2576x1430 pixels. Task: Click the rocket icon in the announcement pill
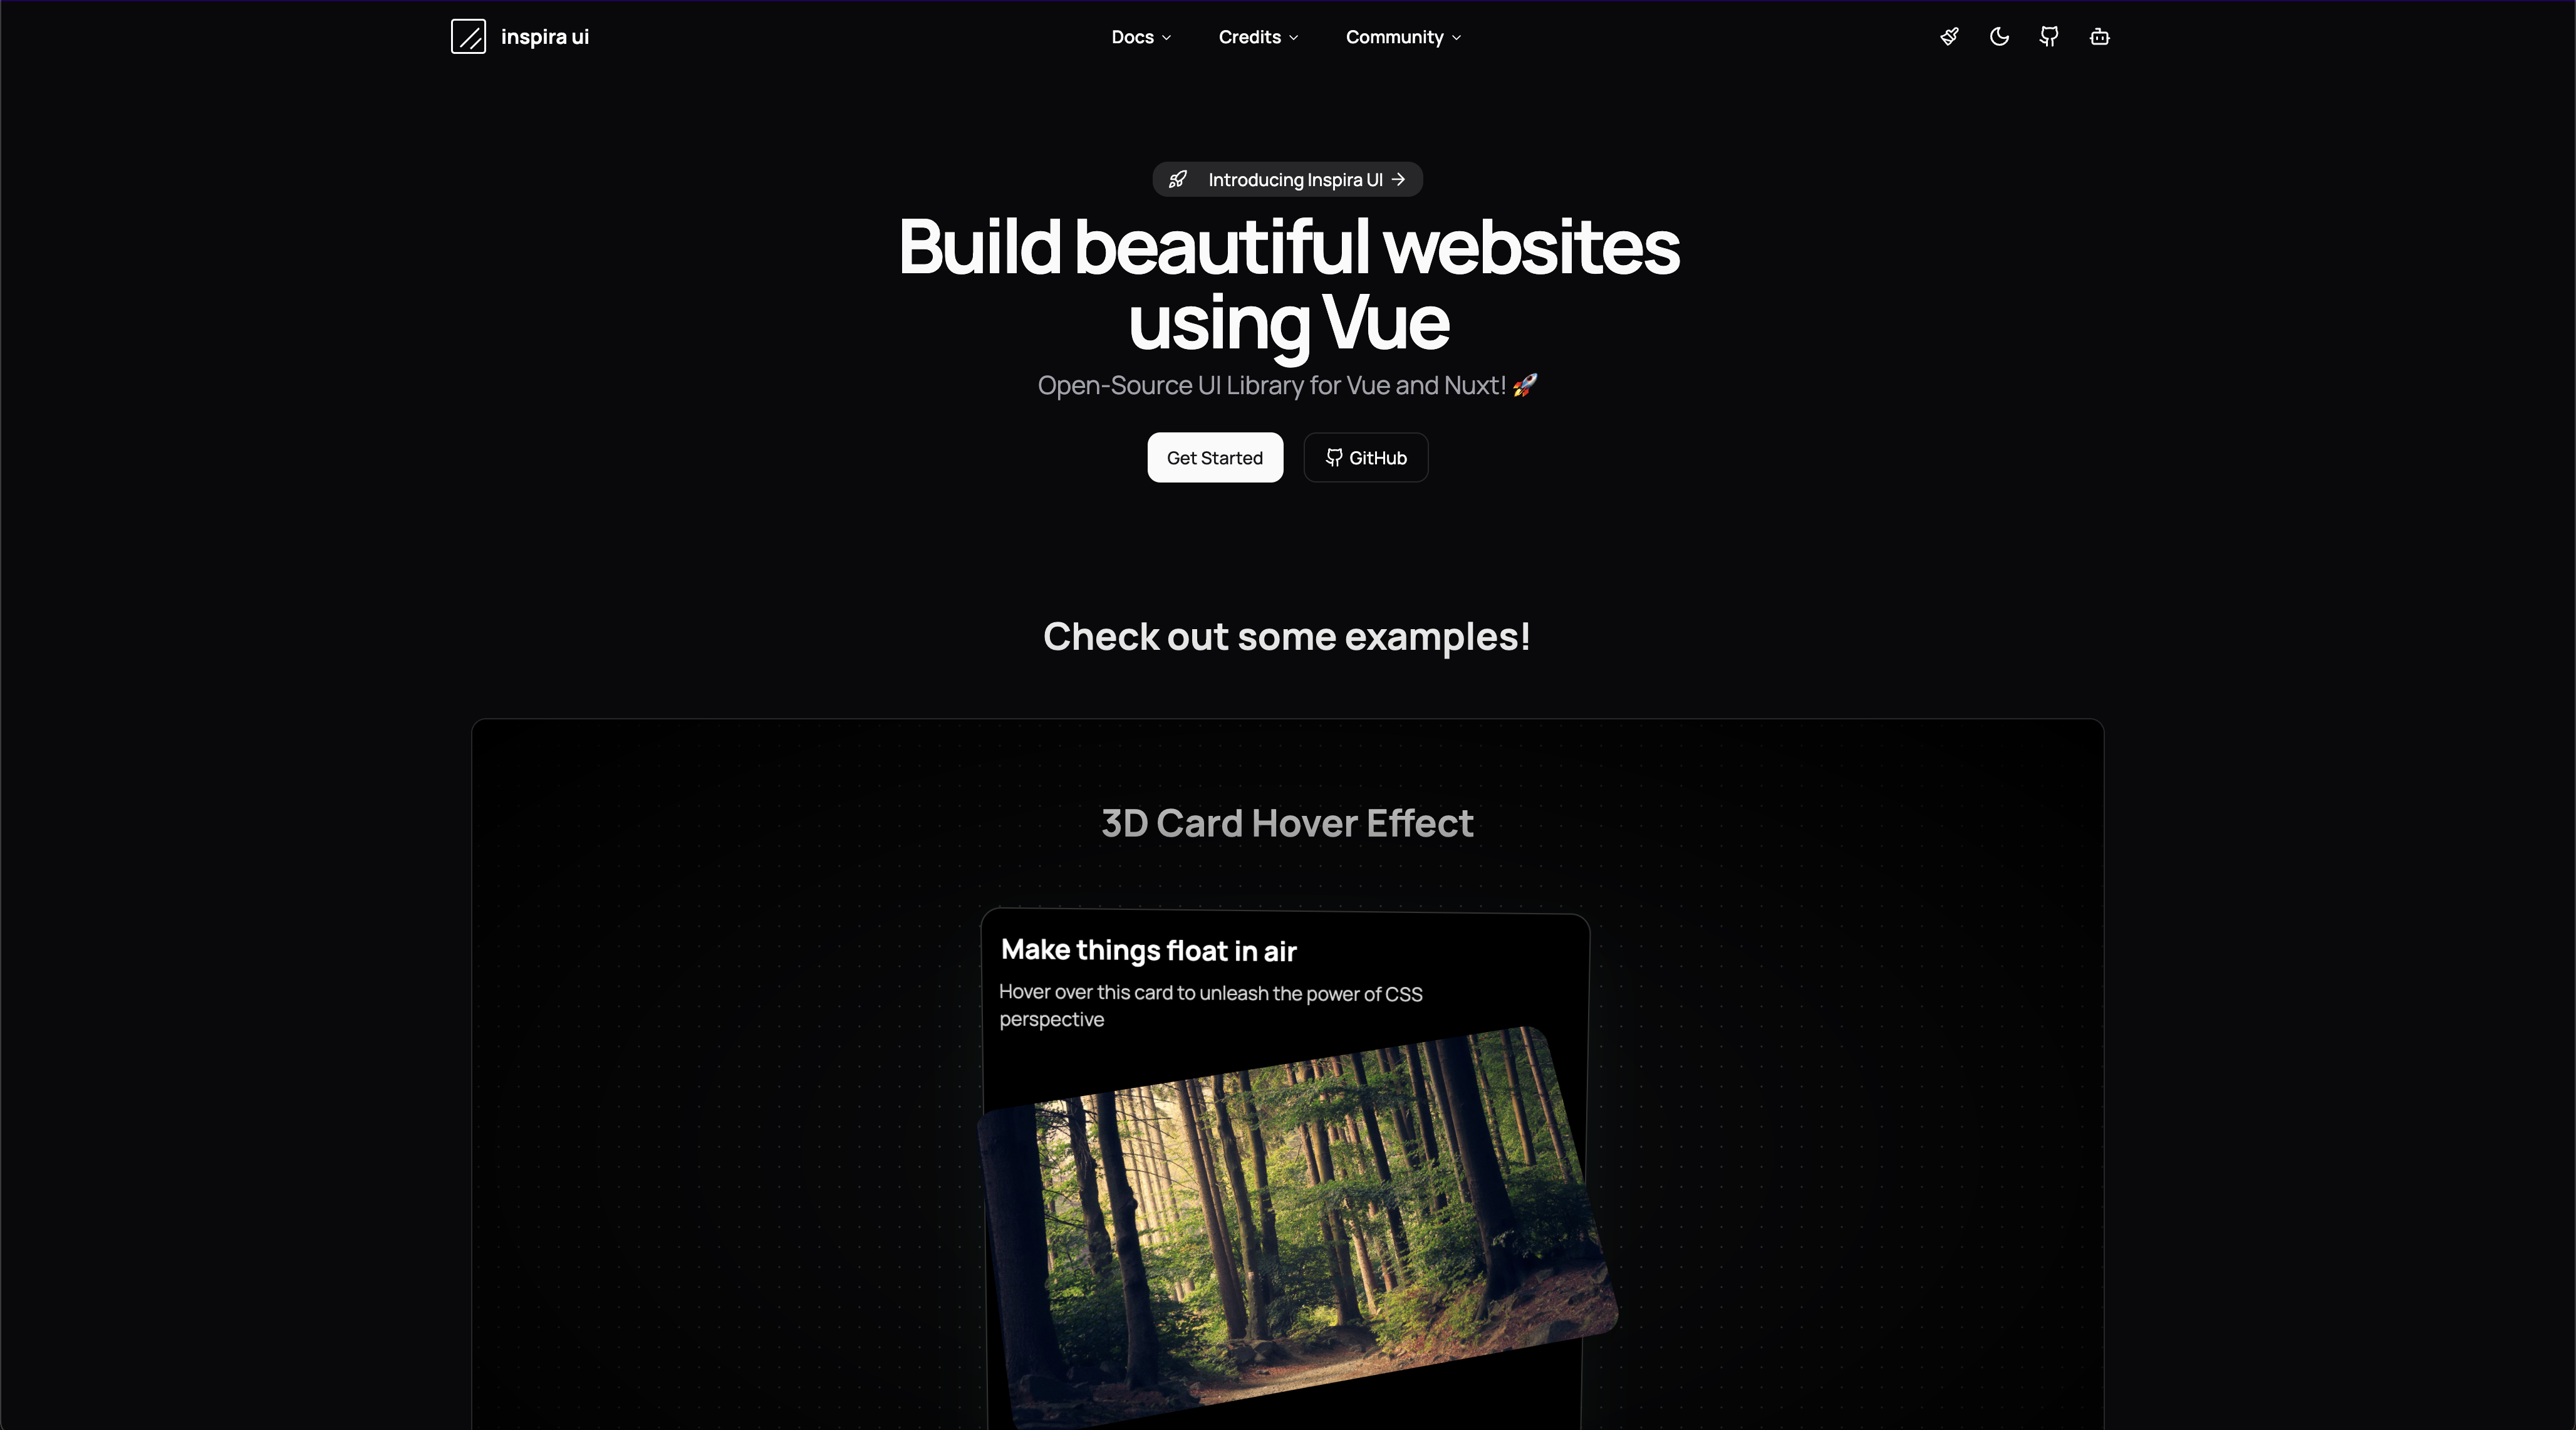(x=1178, y=180)
